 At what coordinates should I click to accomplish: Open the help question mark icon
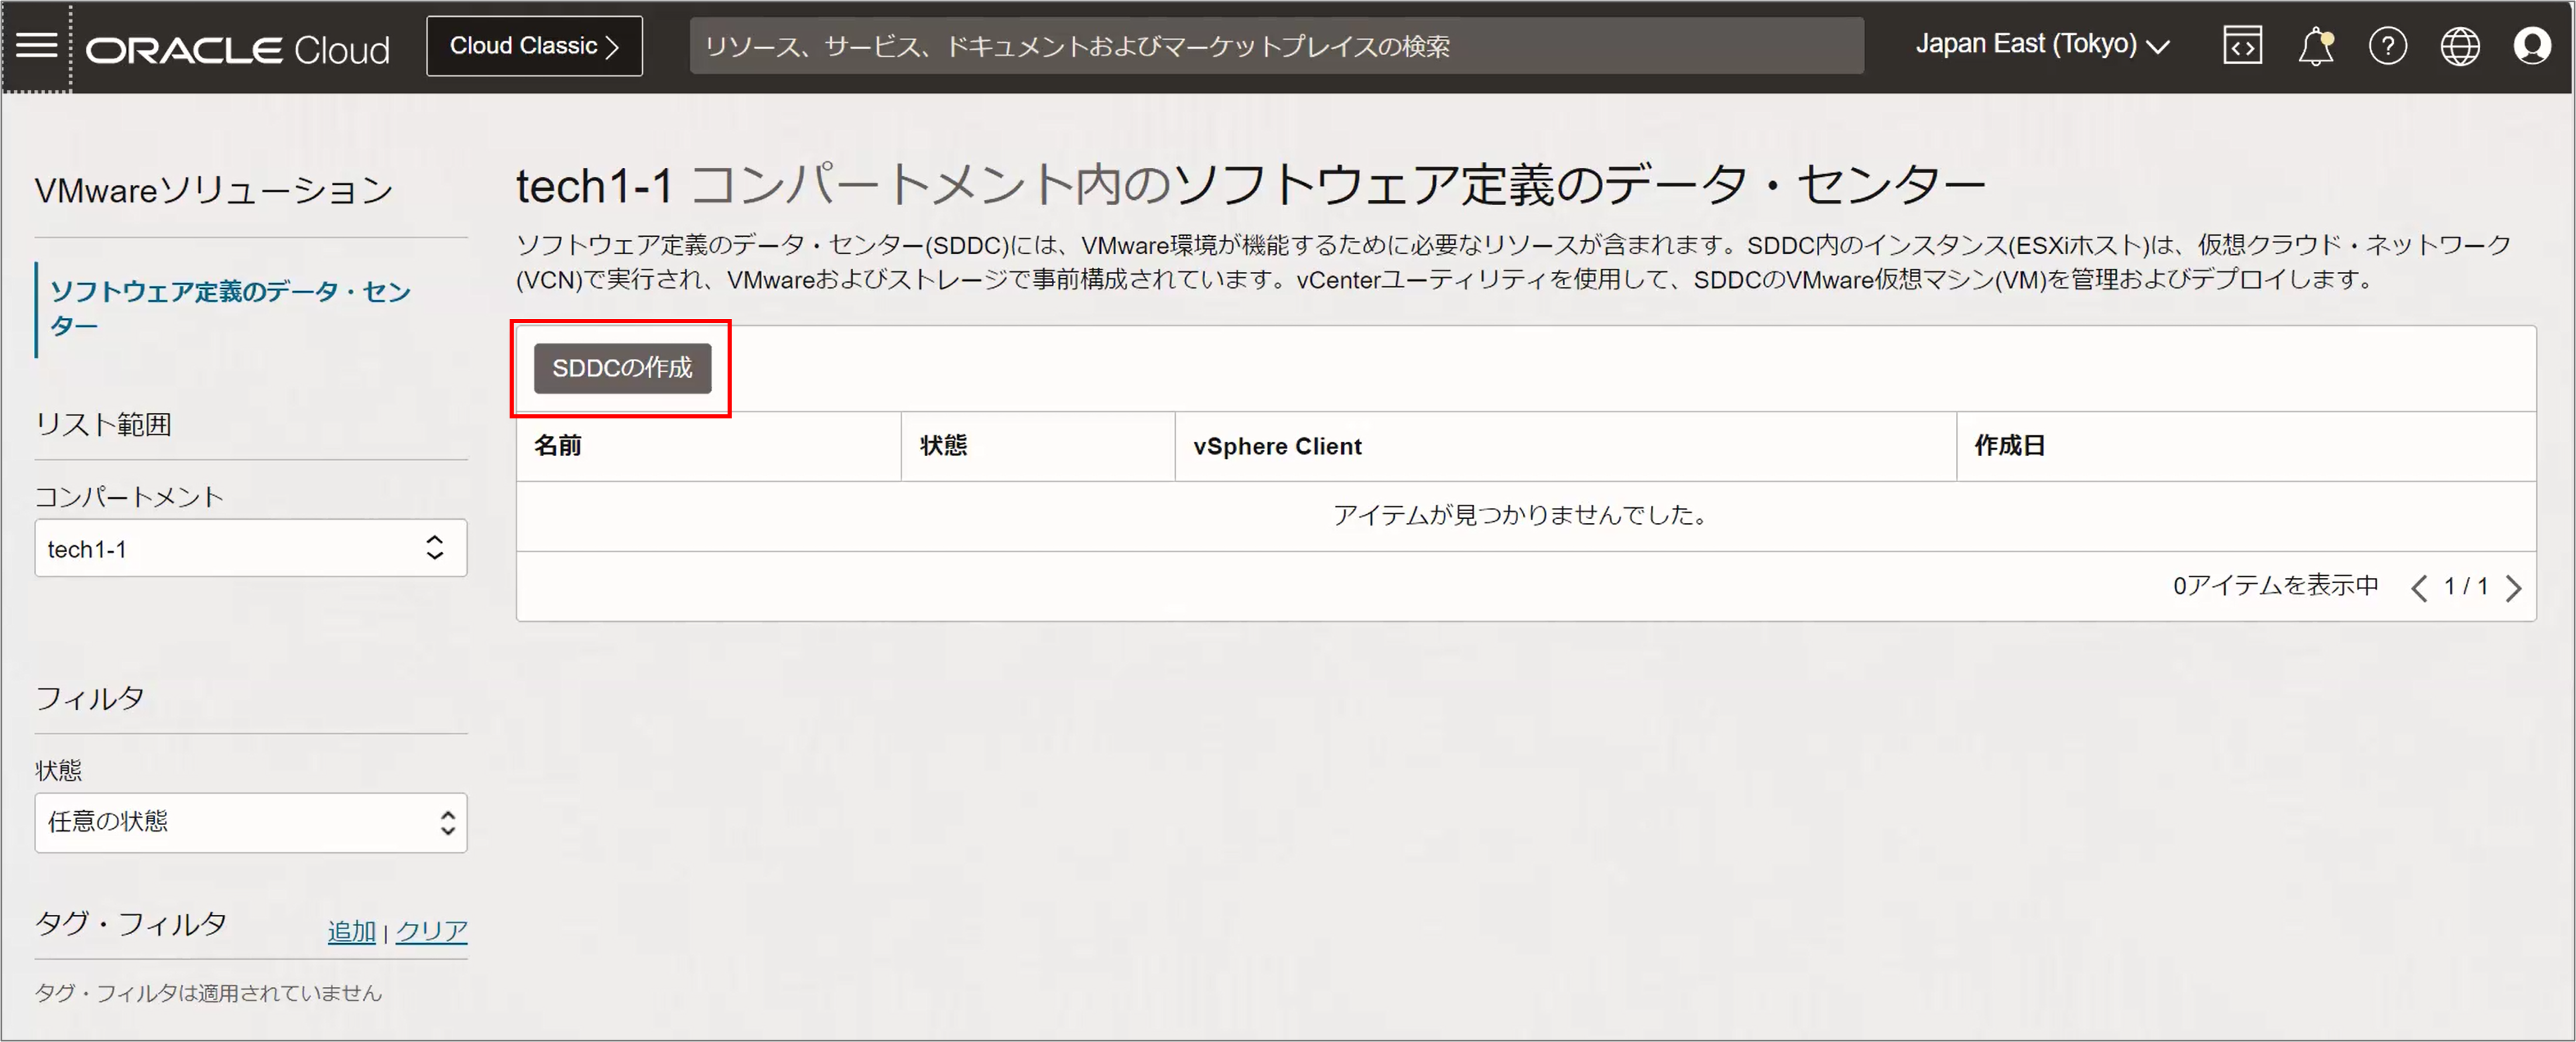2387,46
